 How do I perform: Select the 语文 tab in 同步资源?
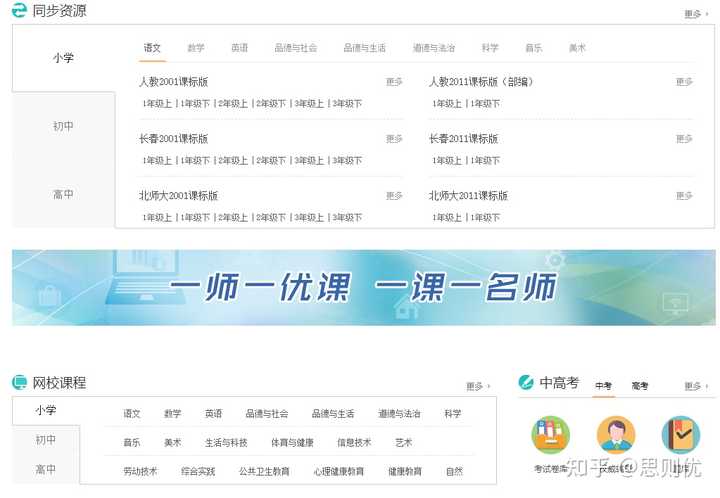(152, 48)
